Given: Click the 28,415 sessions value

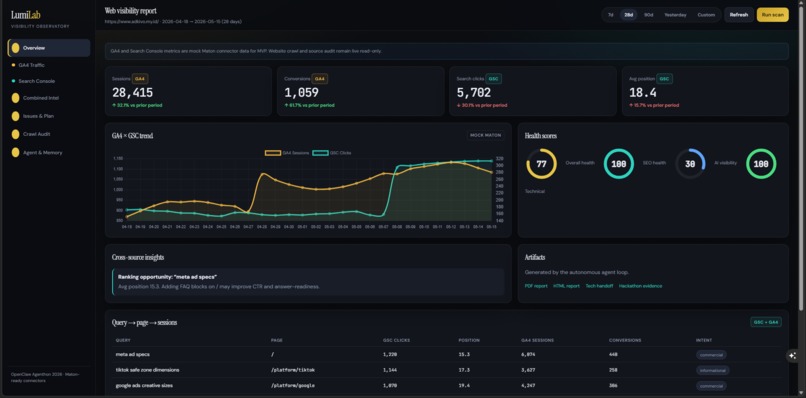Looking at the screenshot, I should point(132,93).
